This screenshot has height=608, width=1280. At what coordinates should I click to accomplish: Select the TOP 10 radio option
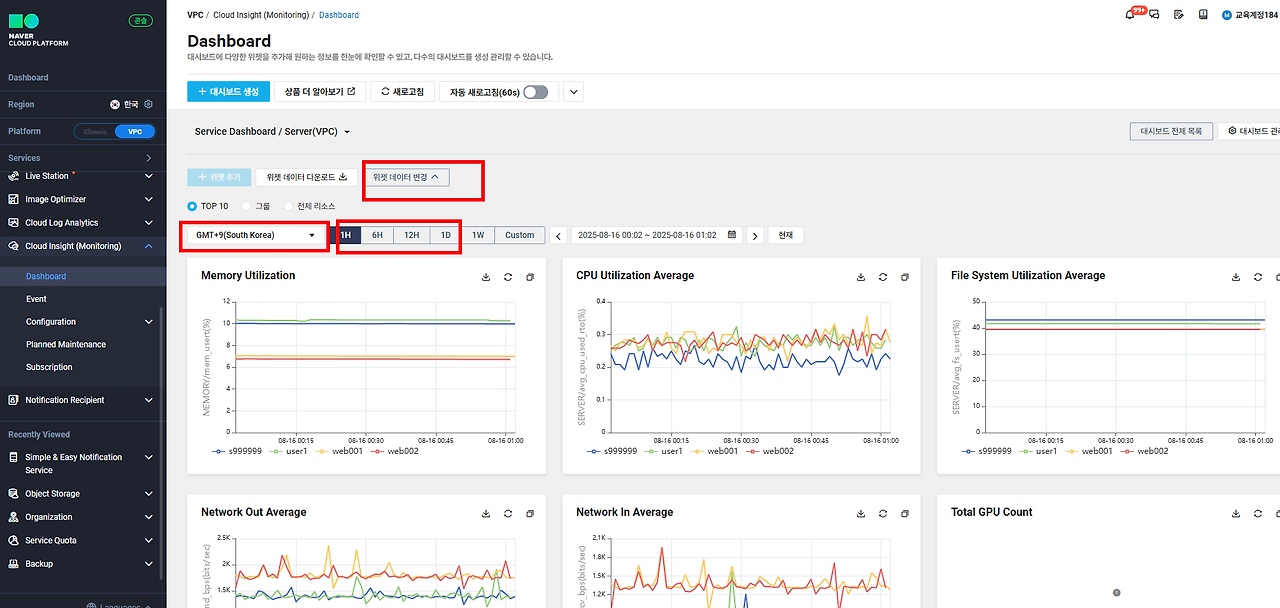(193, 206)
